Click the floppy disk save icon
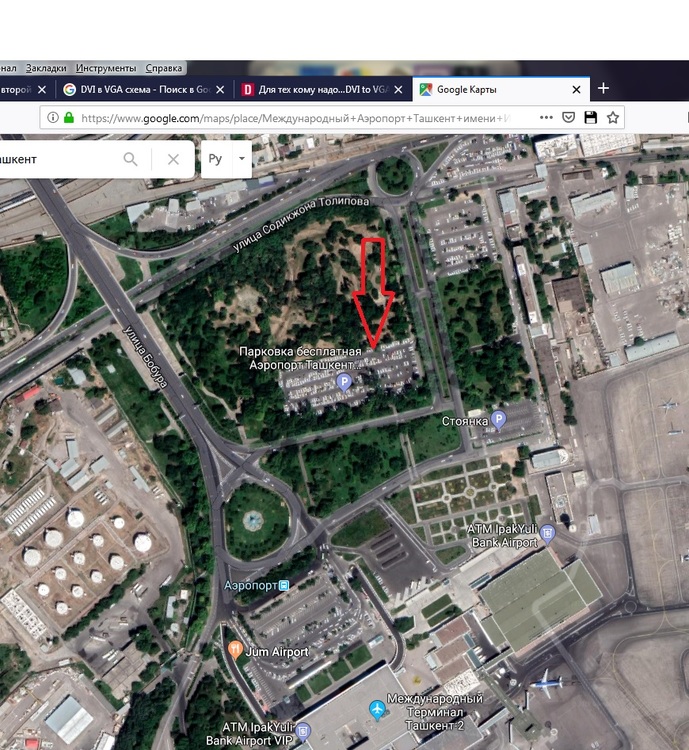The width and height of the screenshot is (689, 750). [x=590, y=118]
